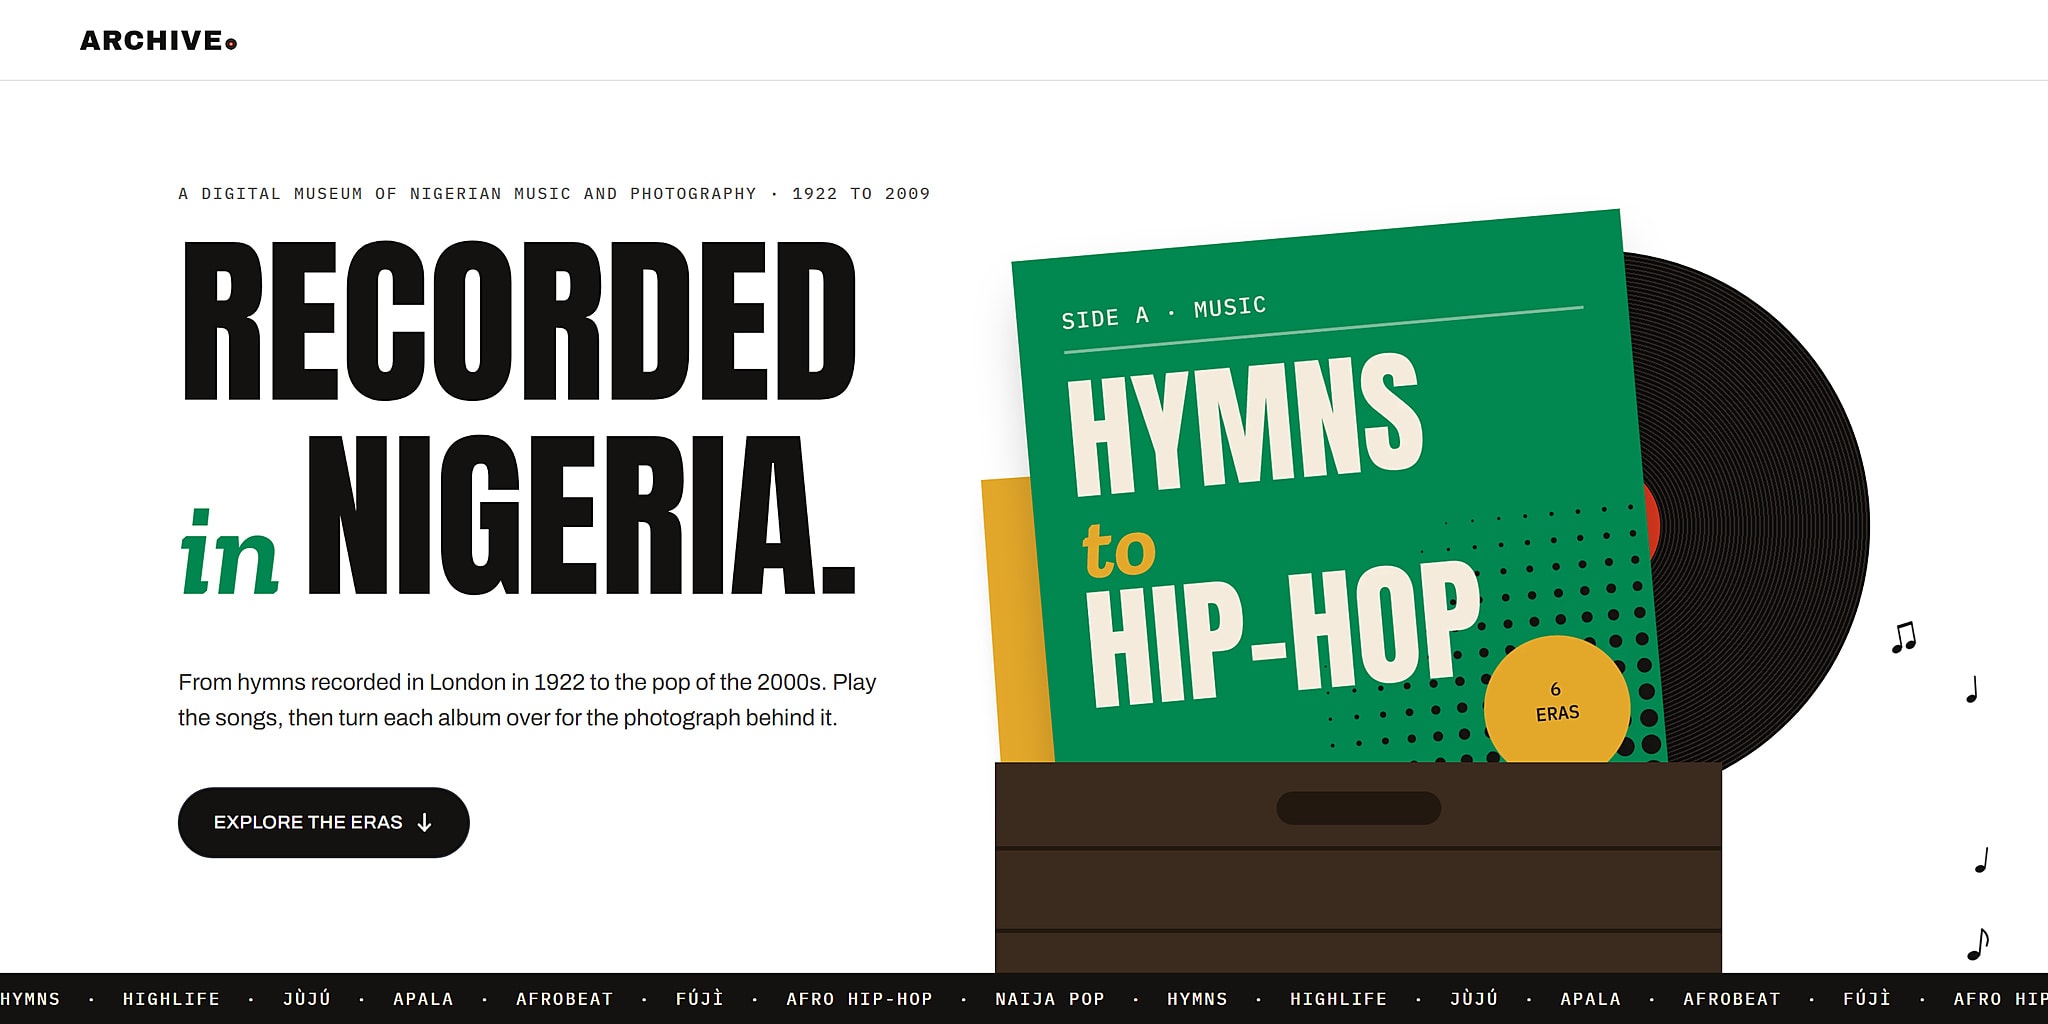Screen dimensions: 2048x1024
Task: Click the museum tagline text '1922 TO 2009'
Action: [861, 194]
